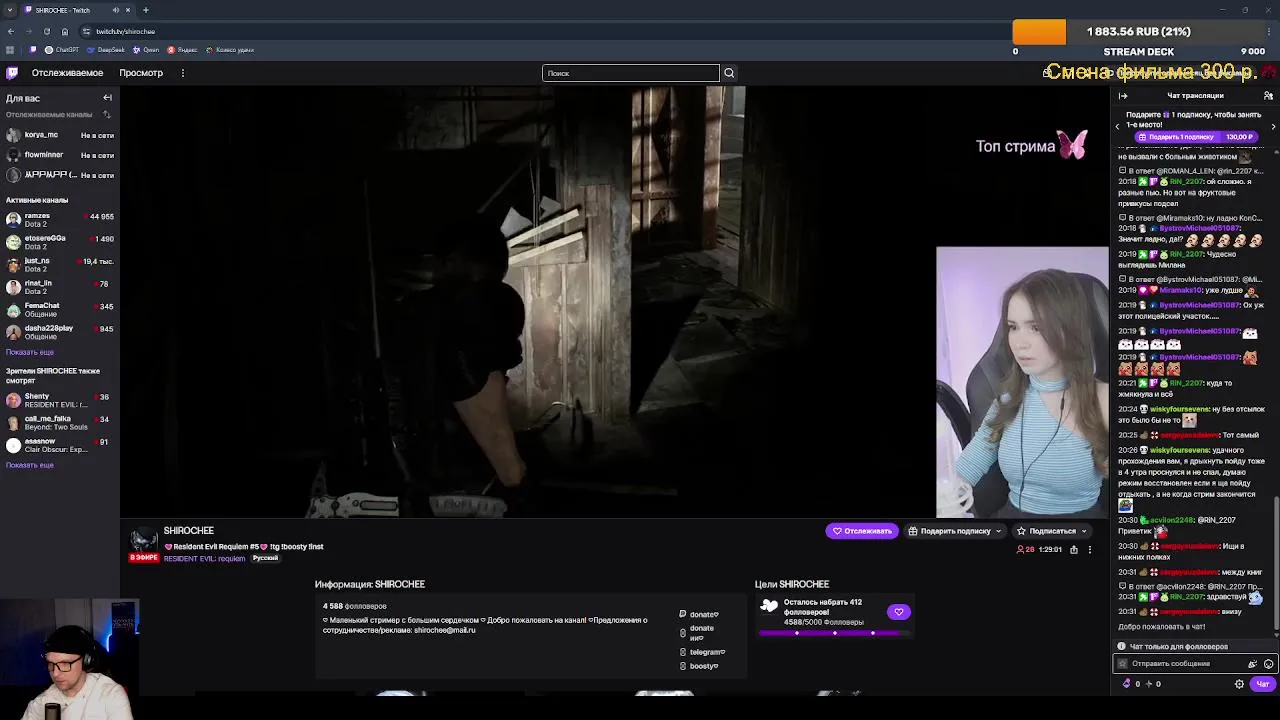1280x720 pixels.
Task: Open FemaChat channel in sidebar
Action: pos(60,310)
